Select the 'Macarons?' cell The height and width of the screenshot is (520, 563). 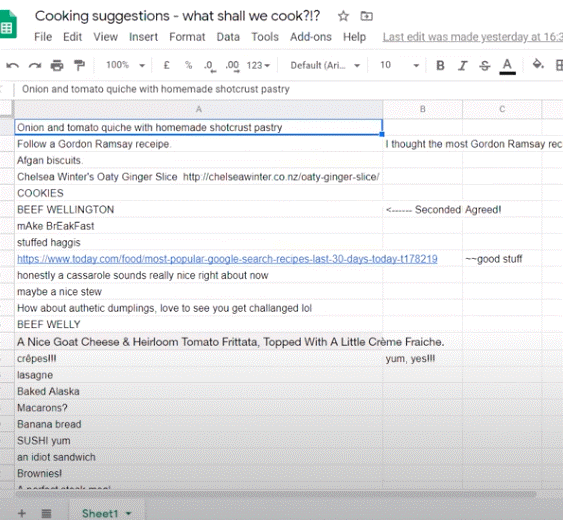(x=199, y=408)
